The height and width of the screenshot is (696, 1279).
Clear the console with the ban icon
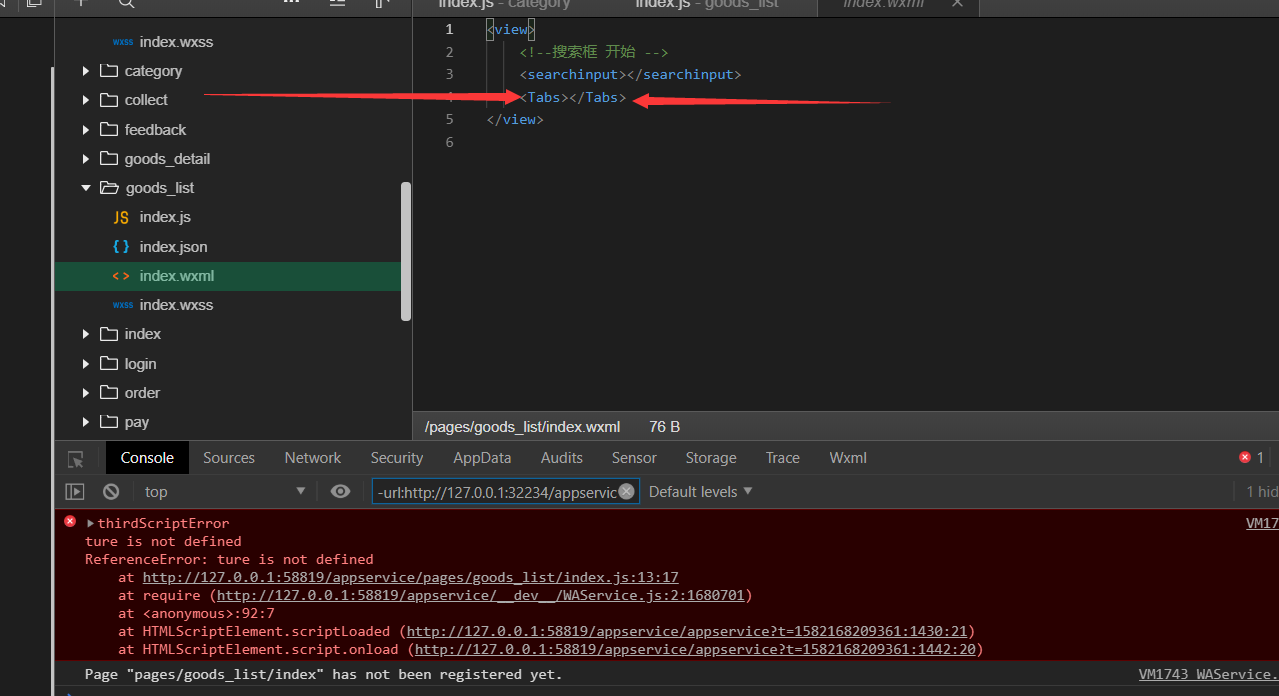(x=111, y=491)
